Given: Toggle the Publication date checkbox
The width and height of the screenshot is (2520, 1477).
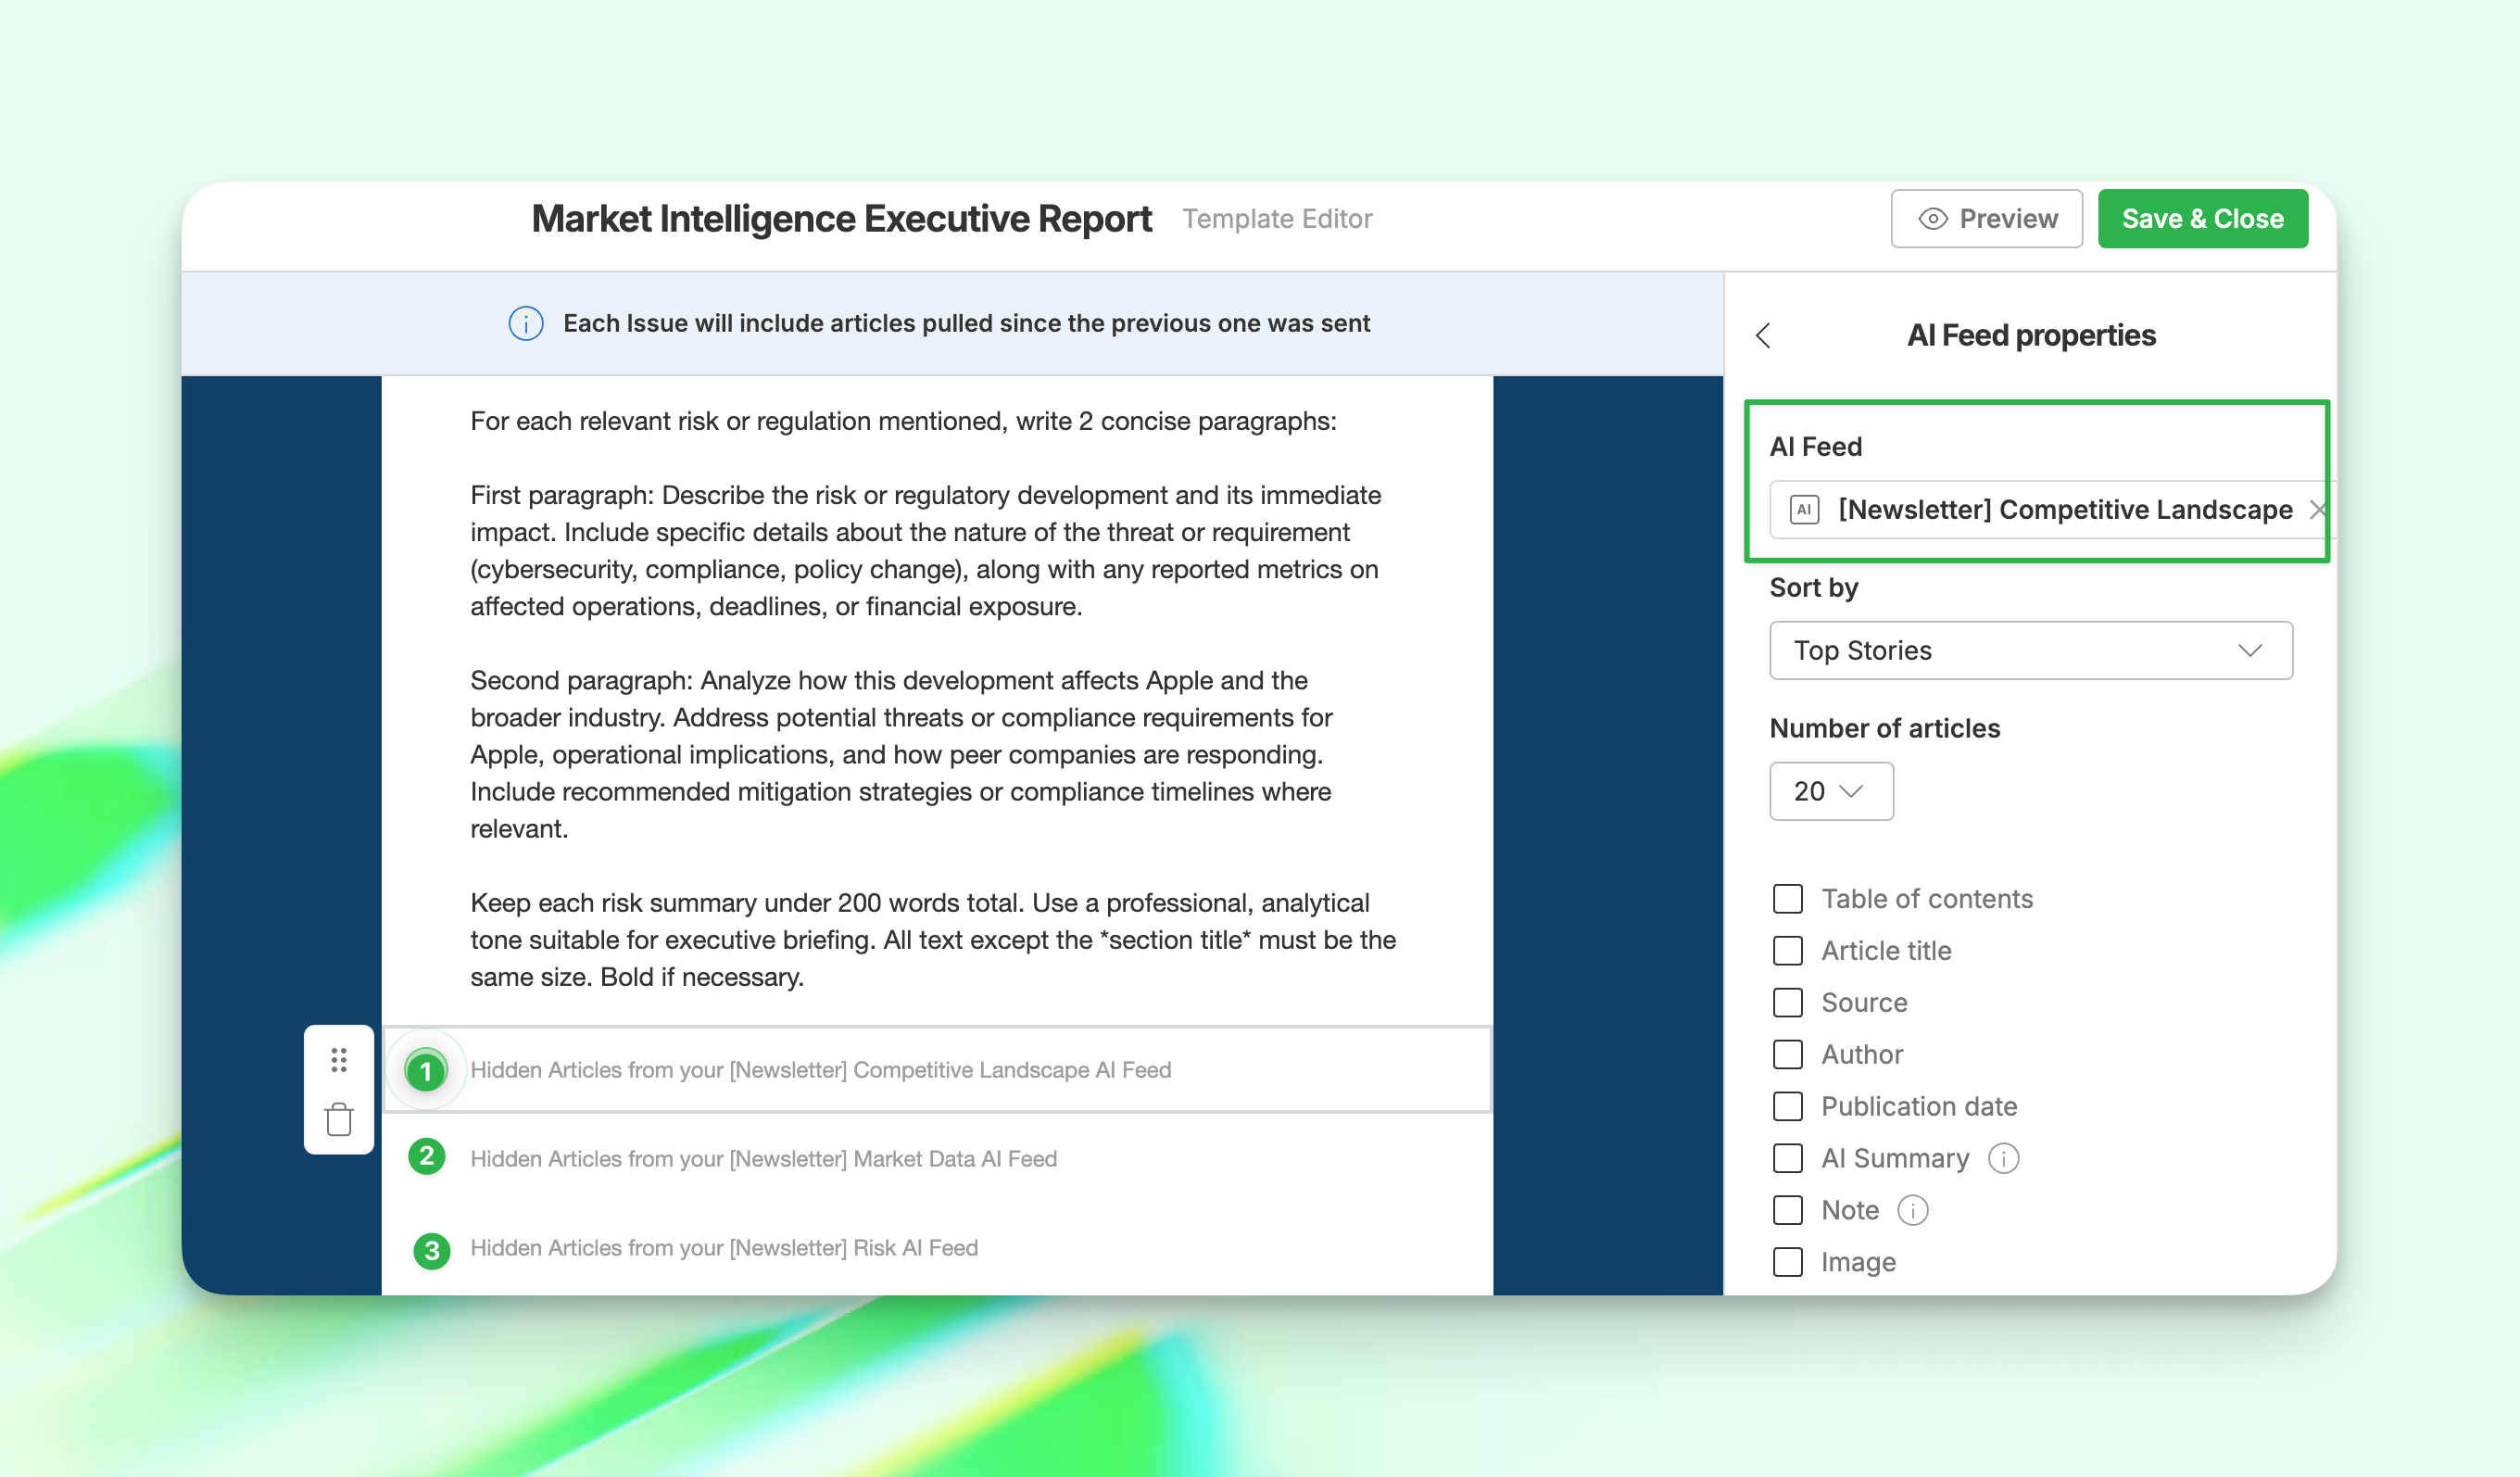Looking at the screenshot, I should tap(1787, 1106).
